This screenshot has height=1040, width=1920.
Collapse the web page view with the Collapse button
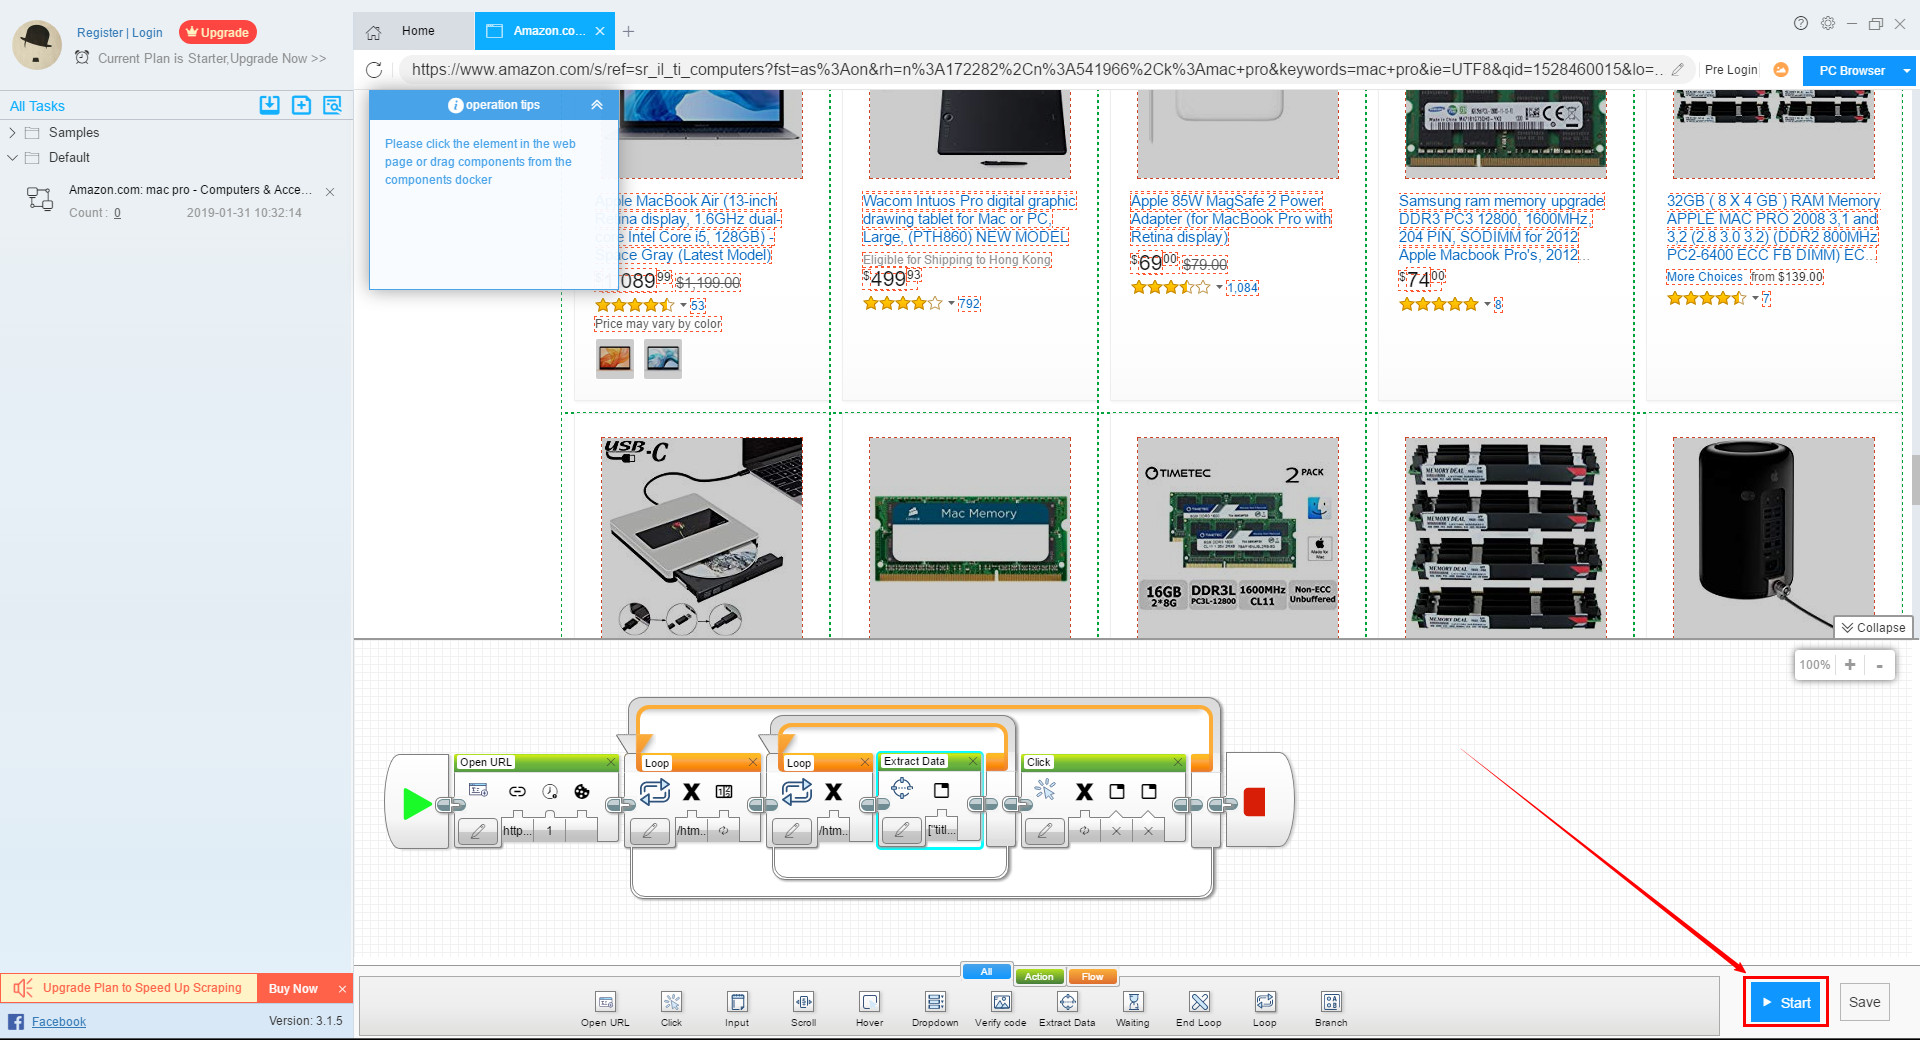(1872, 627)
